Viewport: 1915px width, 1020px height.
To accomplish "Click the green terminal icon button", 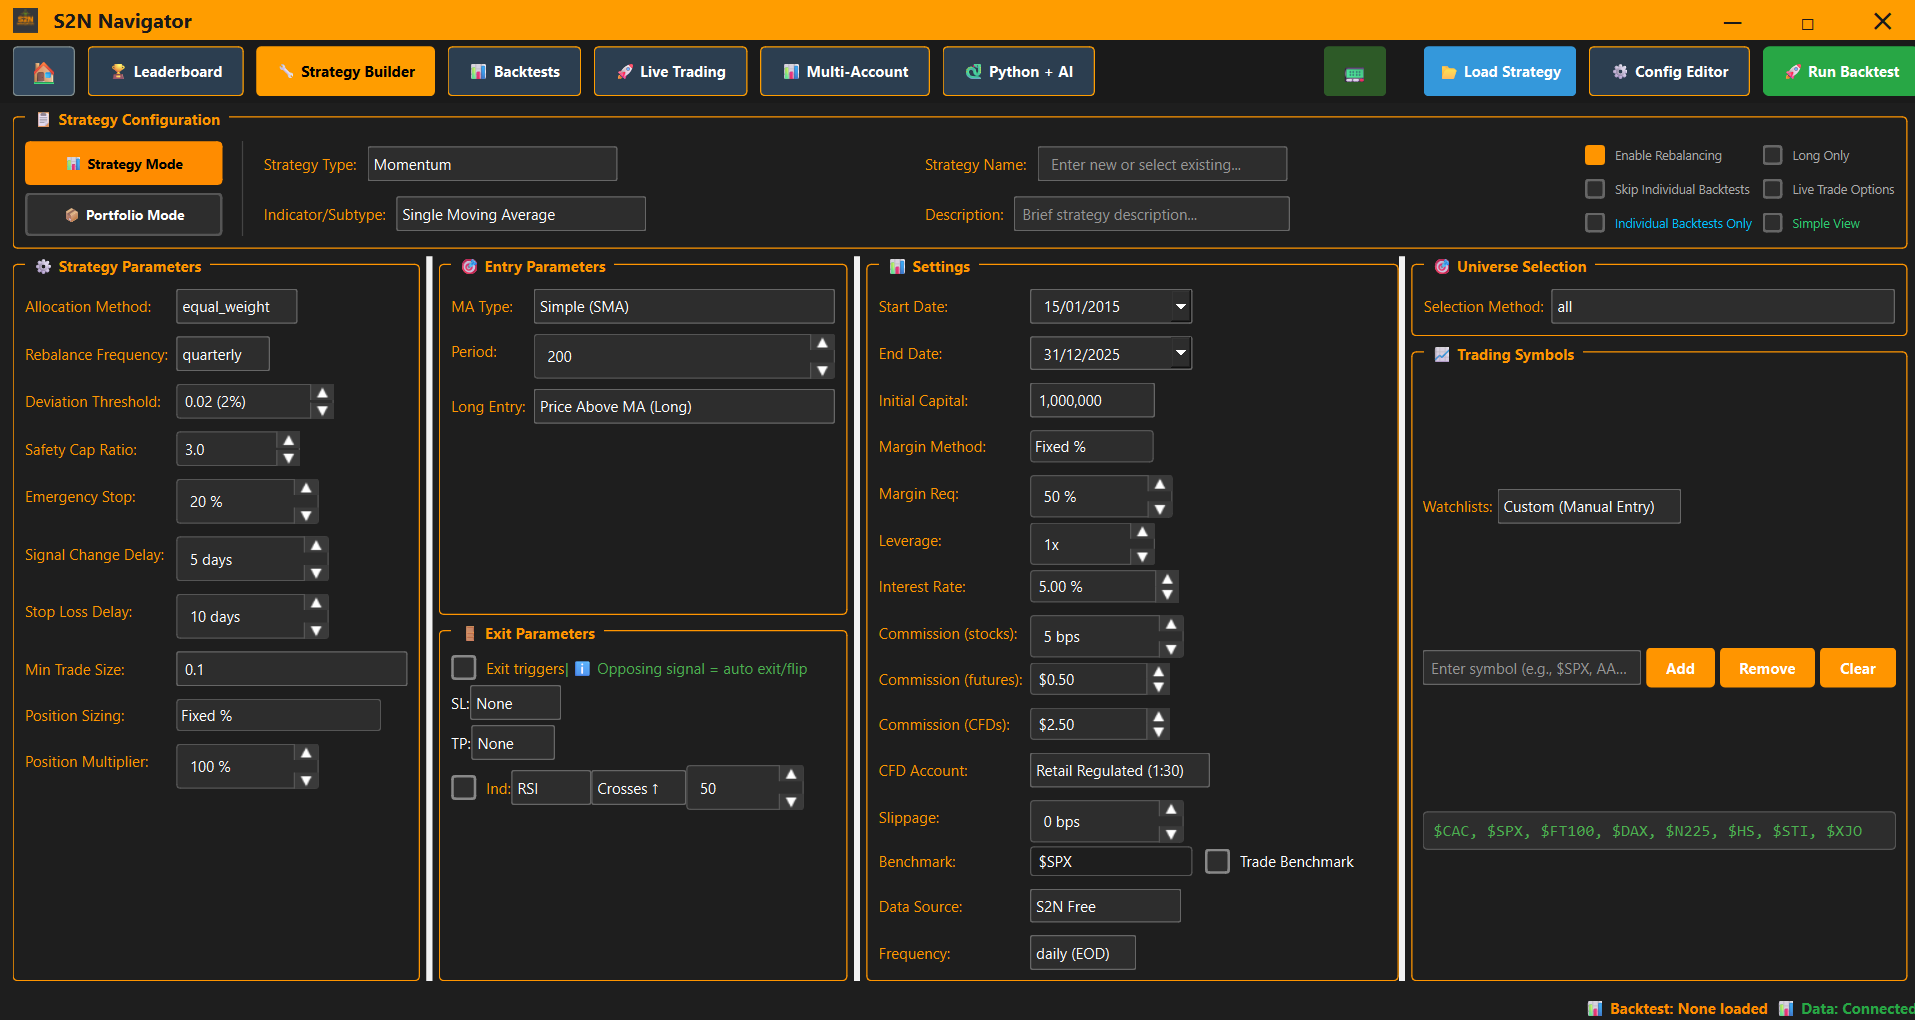I will [x=1354, y=72].
